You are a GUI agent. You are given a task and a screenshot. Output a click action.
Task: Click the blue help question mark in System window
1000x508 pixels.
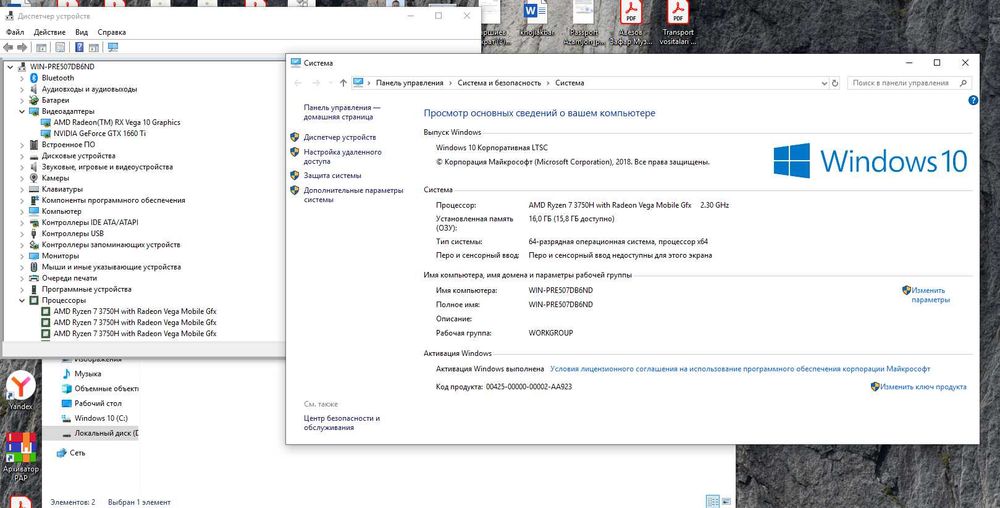click(973, 100)
